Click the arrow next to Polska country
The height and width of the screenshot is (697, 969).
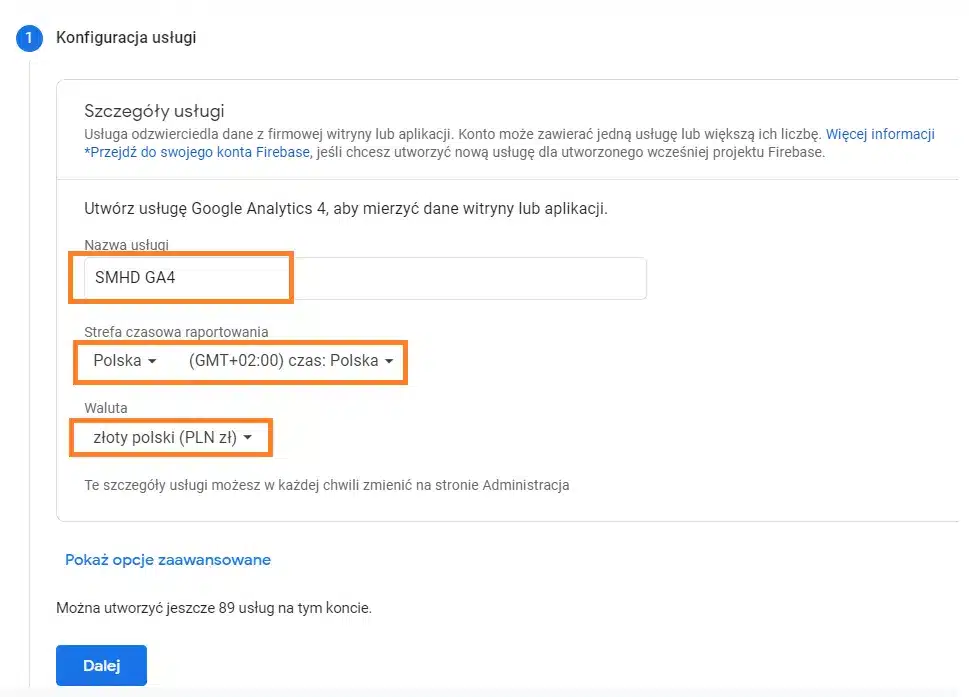pyautogui.click(x=152, y=361)
